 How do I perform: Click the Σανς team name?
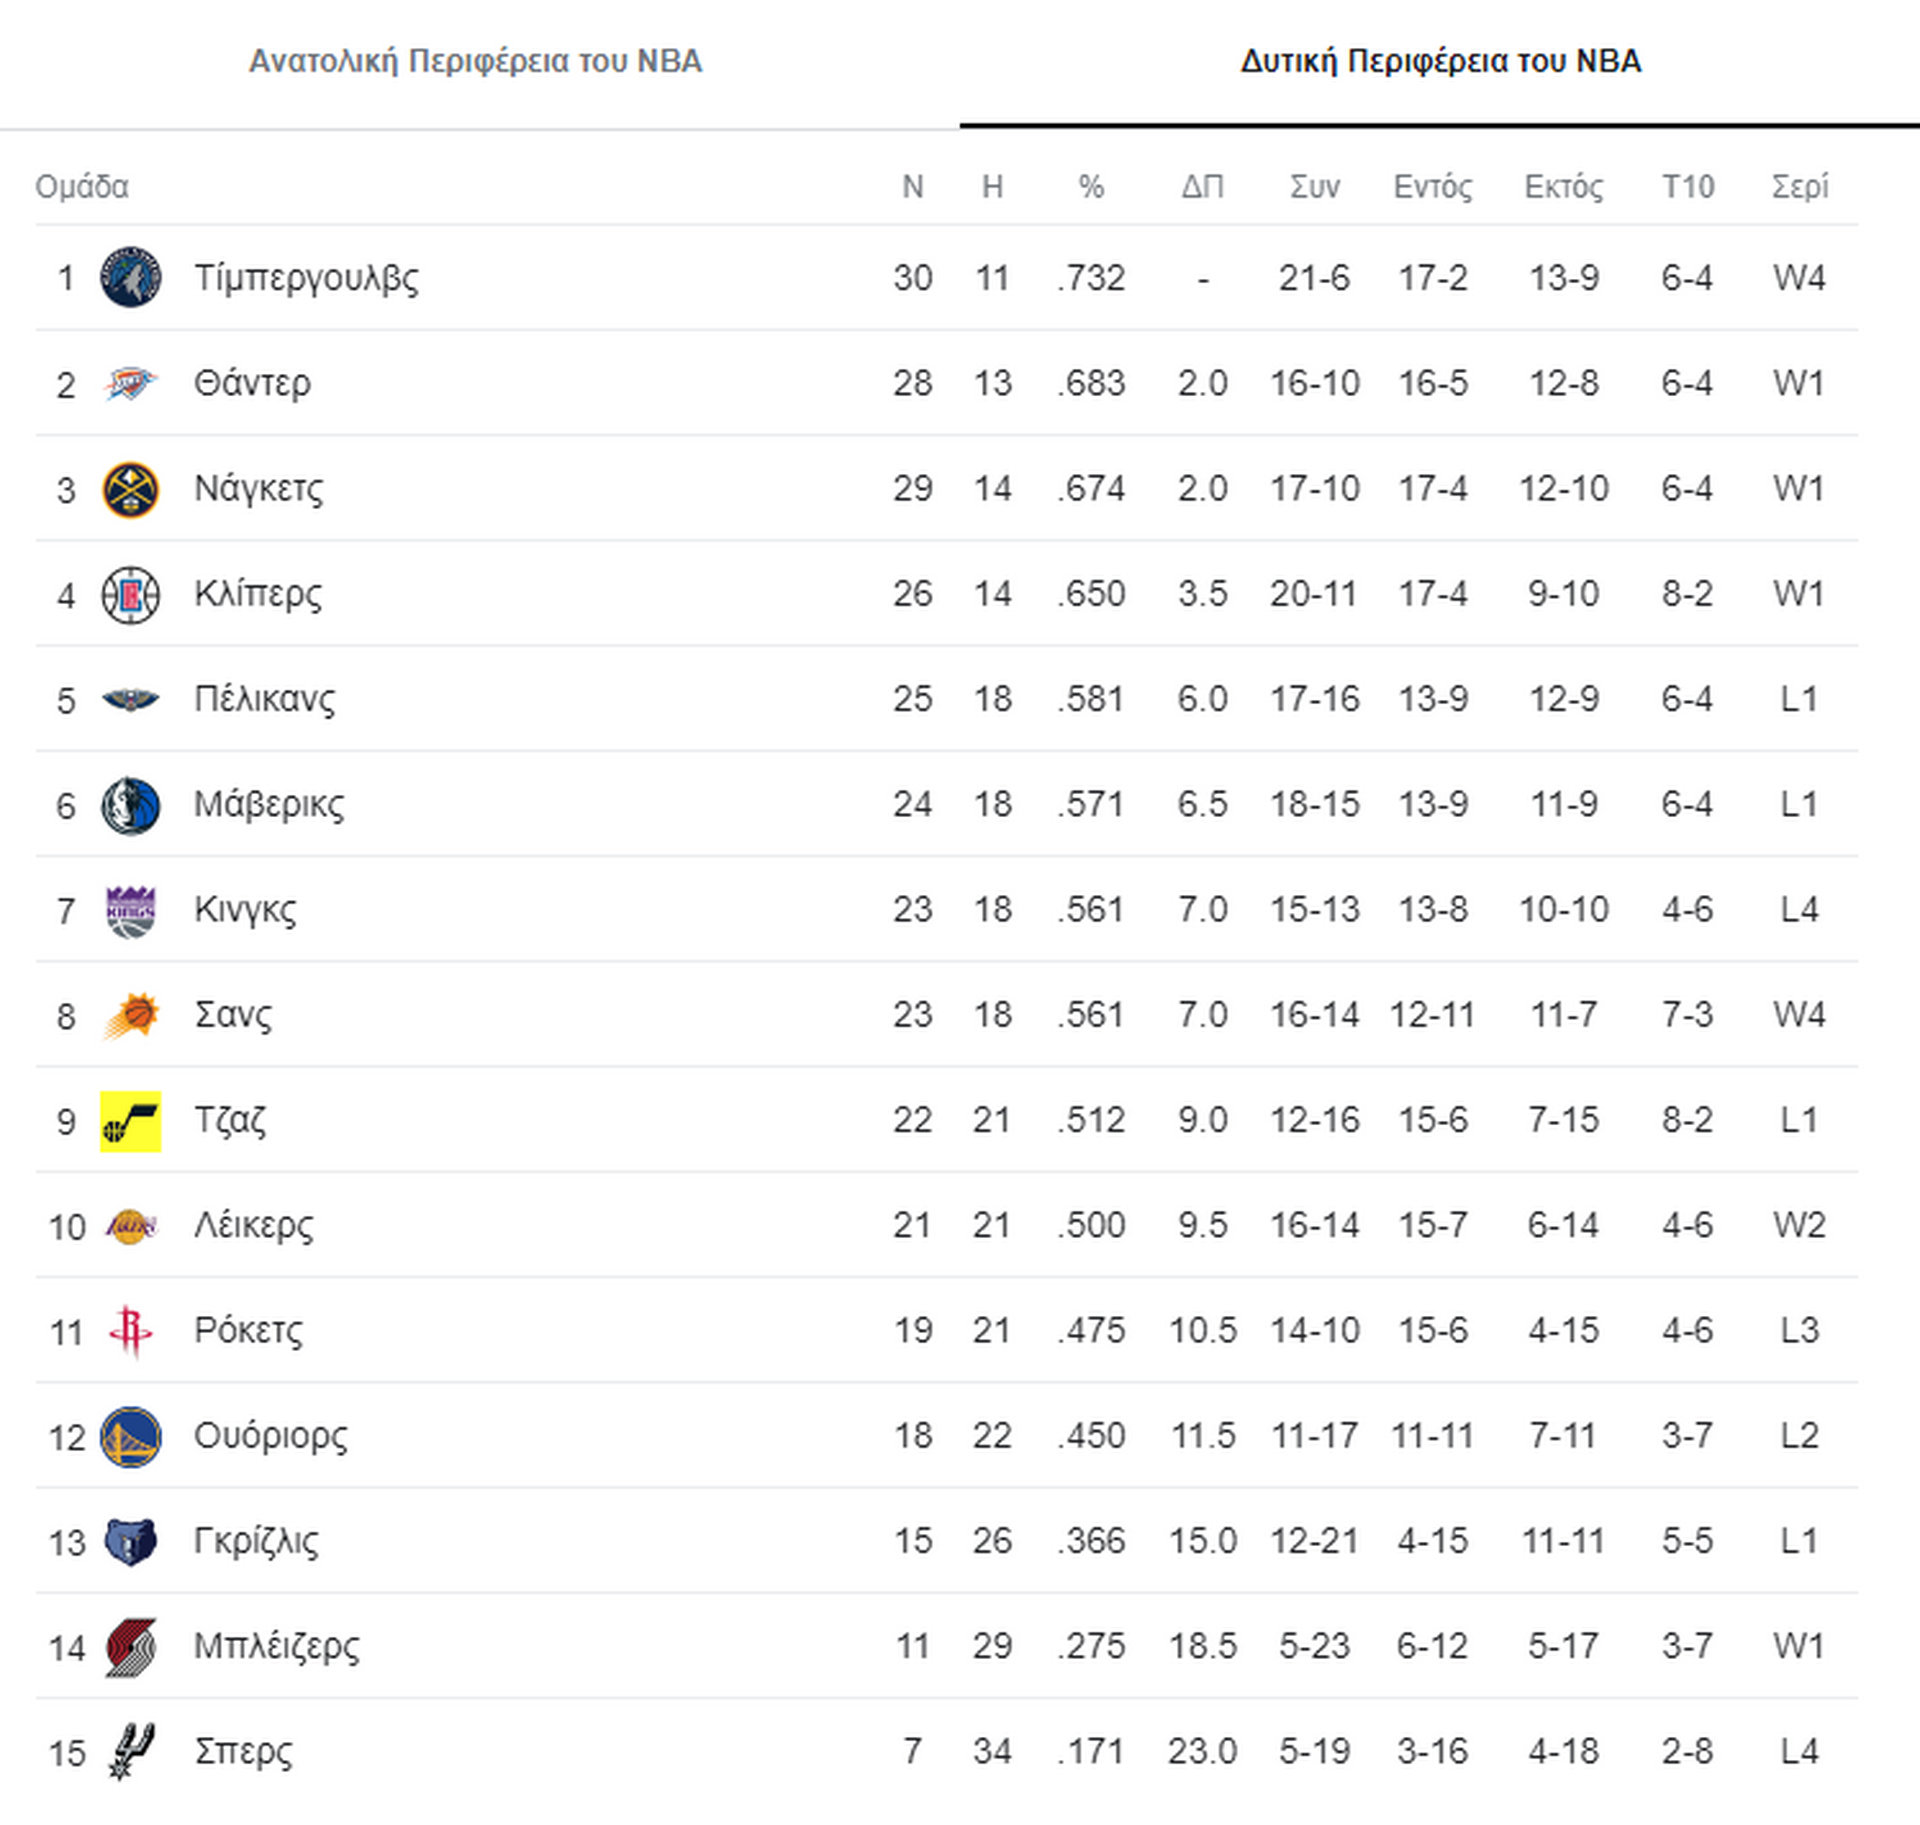[x=232, y=1014]
